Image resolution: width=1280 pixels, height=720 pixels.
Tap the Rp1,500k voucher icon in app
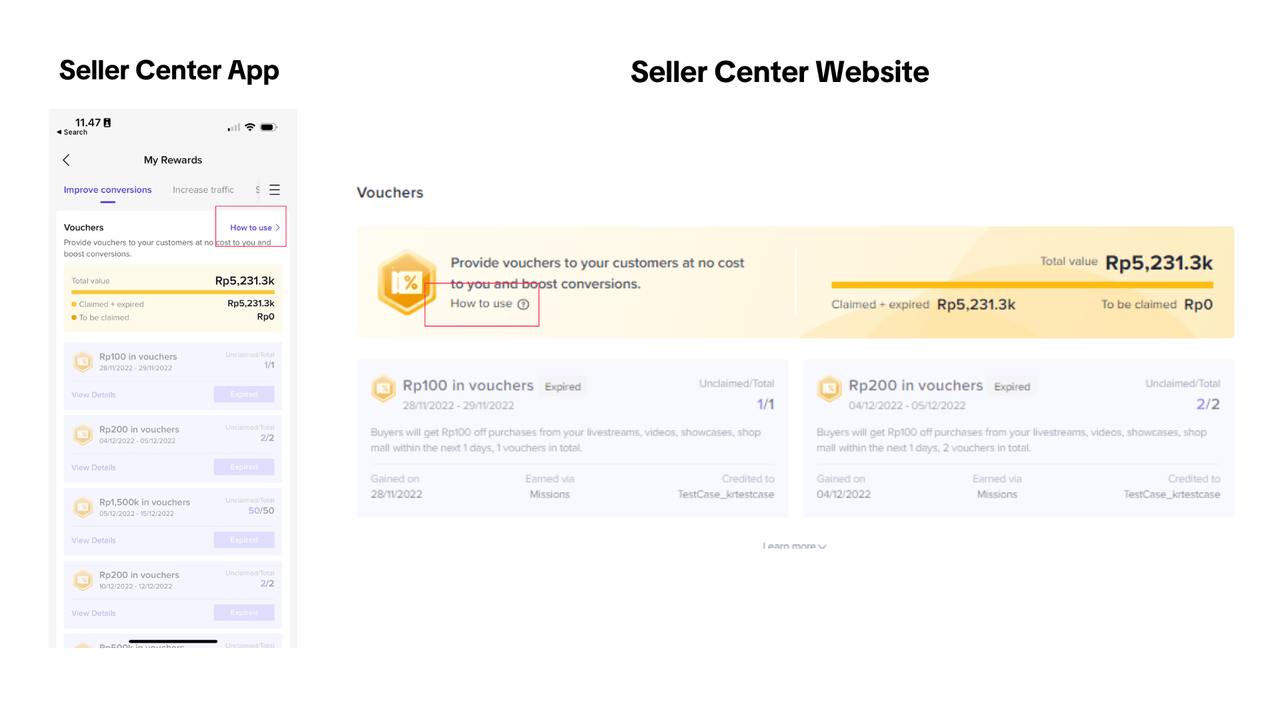tap(83, 507)
